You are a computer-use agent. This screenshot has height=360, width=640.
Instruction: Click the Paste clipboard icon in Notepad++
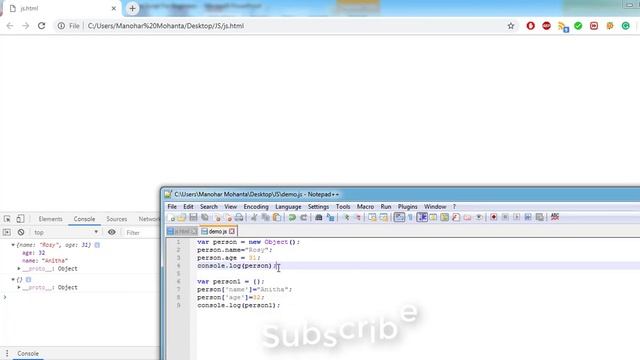point(277,218)
